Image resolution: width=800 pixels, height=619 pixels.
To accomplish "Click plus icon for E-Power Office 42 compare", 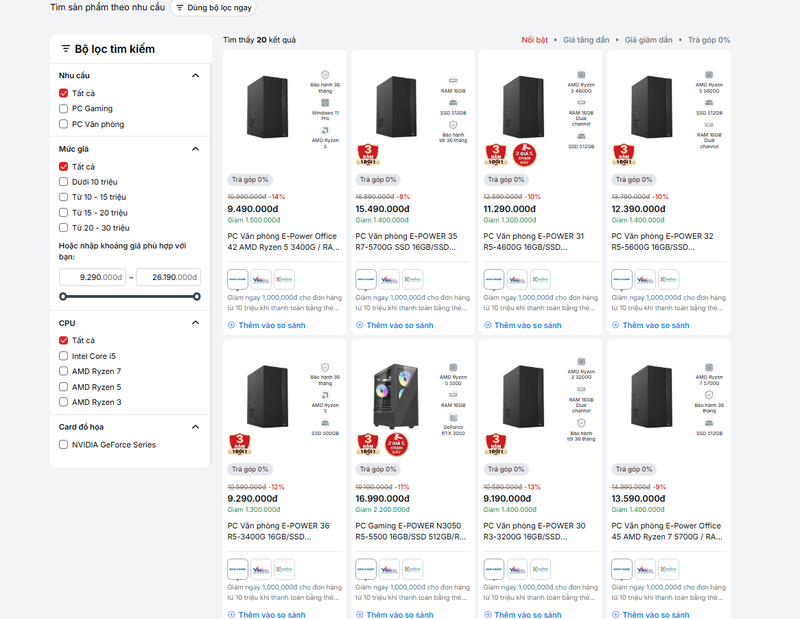I will 232,325.
